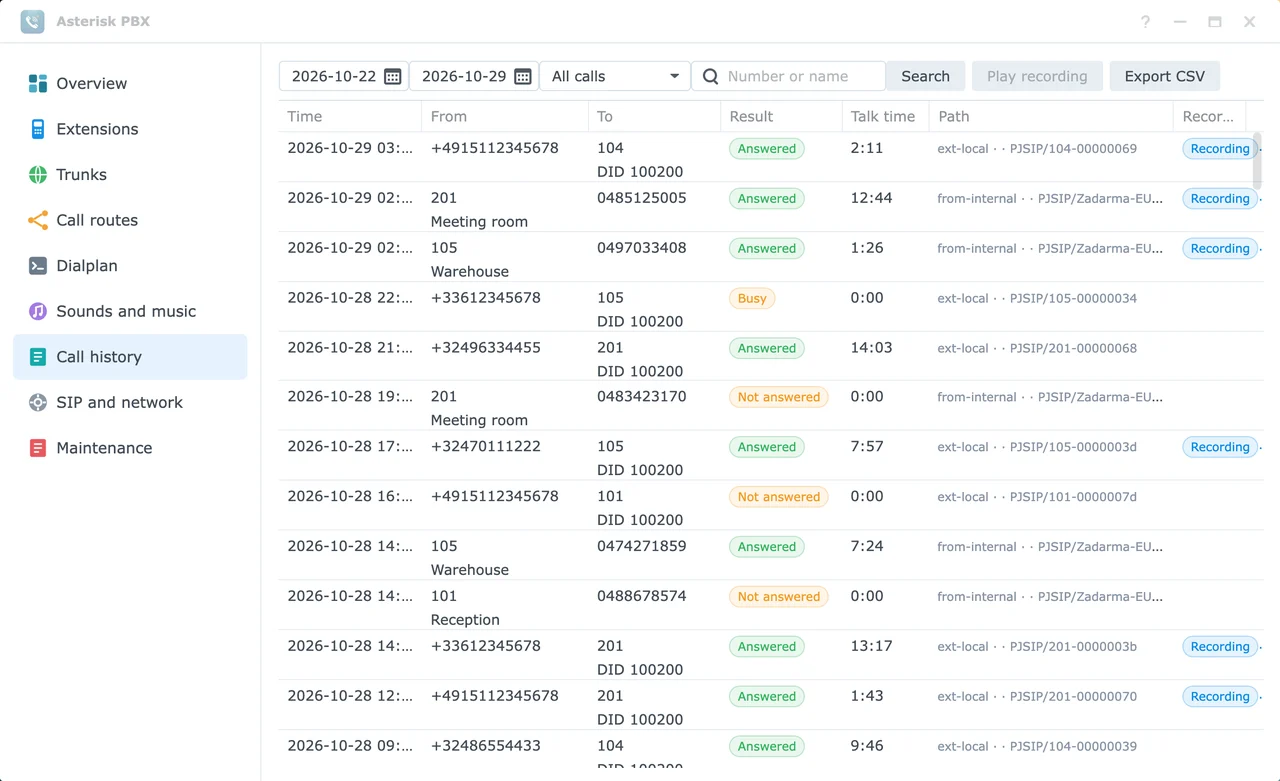
Task: Go to the Trunks page
Action: [130, 174]
